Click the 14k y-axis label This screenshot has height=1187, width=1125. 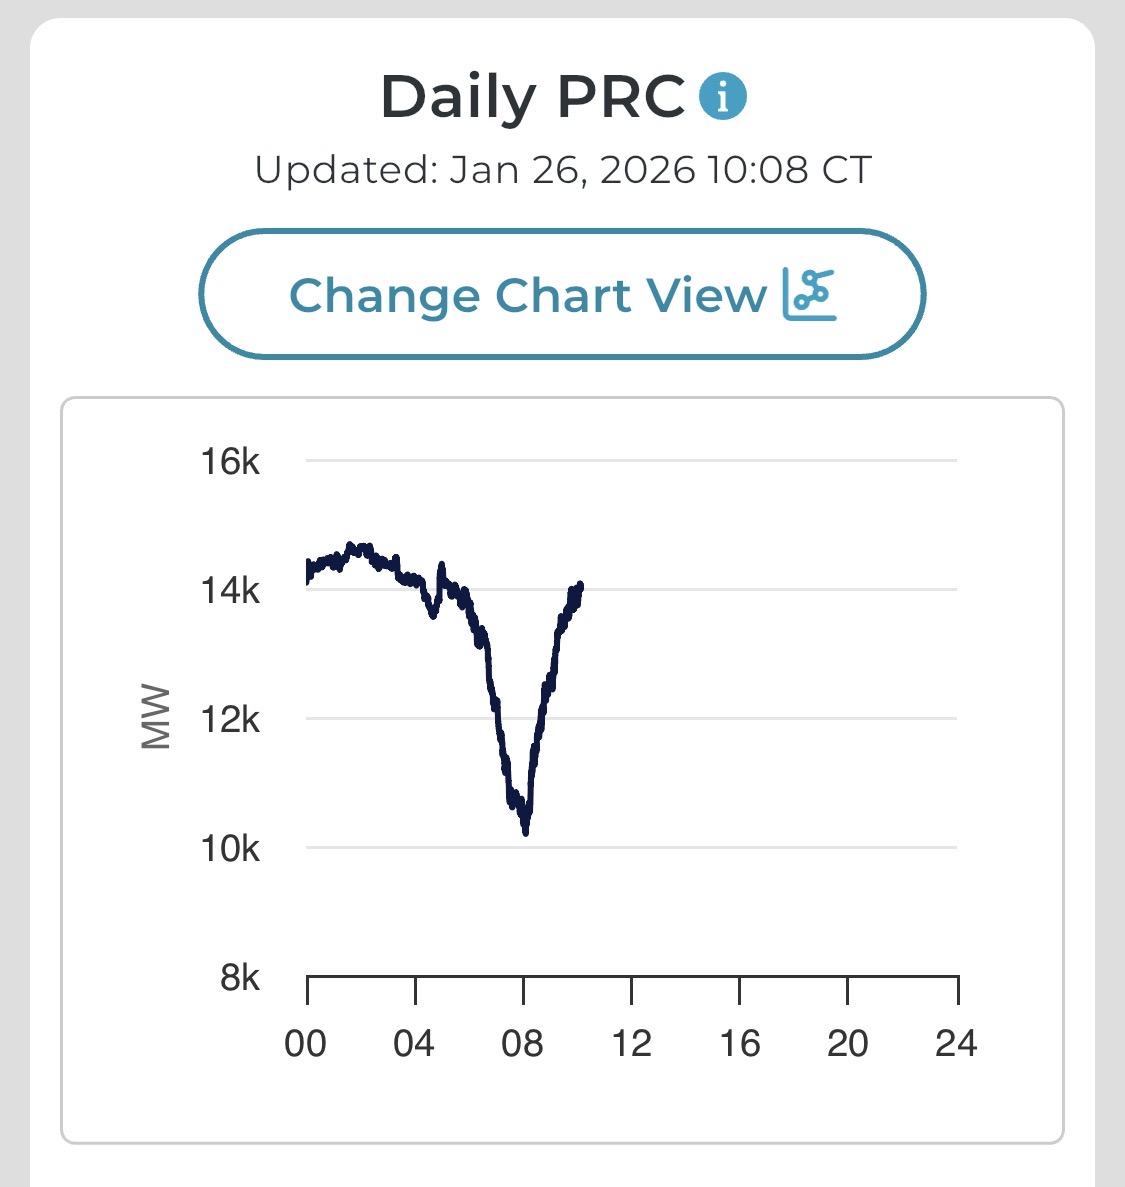230,591
